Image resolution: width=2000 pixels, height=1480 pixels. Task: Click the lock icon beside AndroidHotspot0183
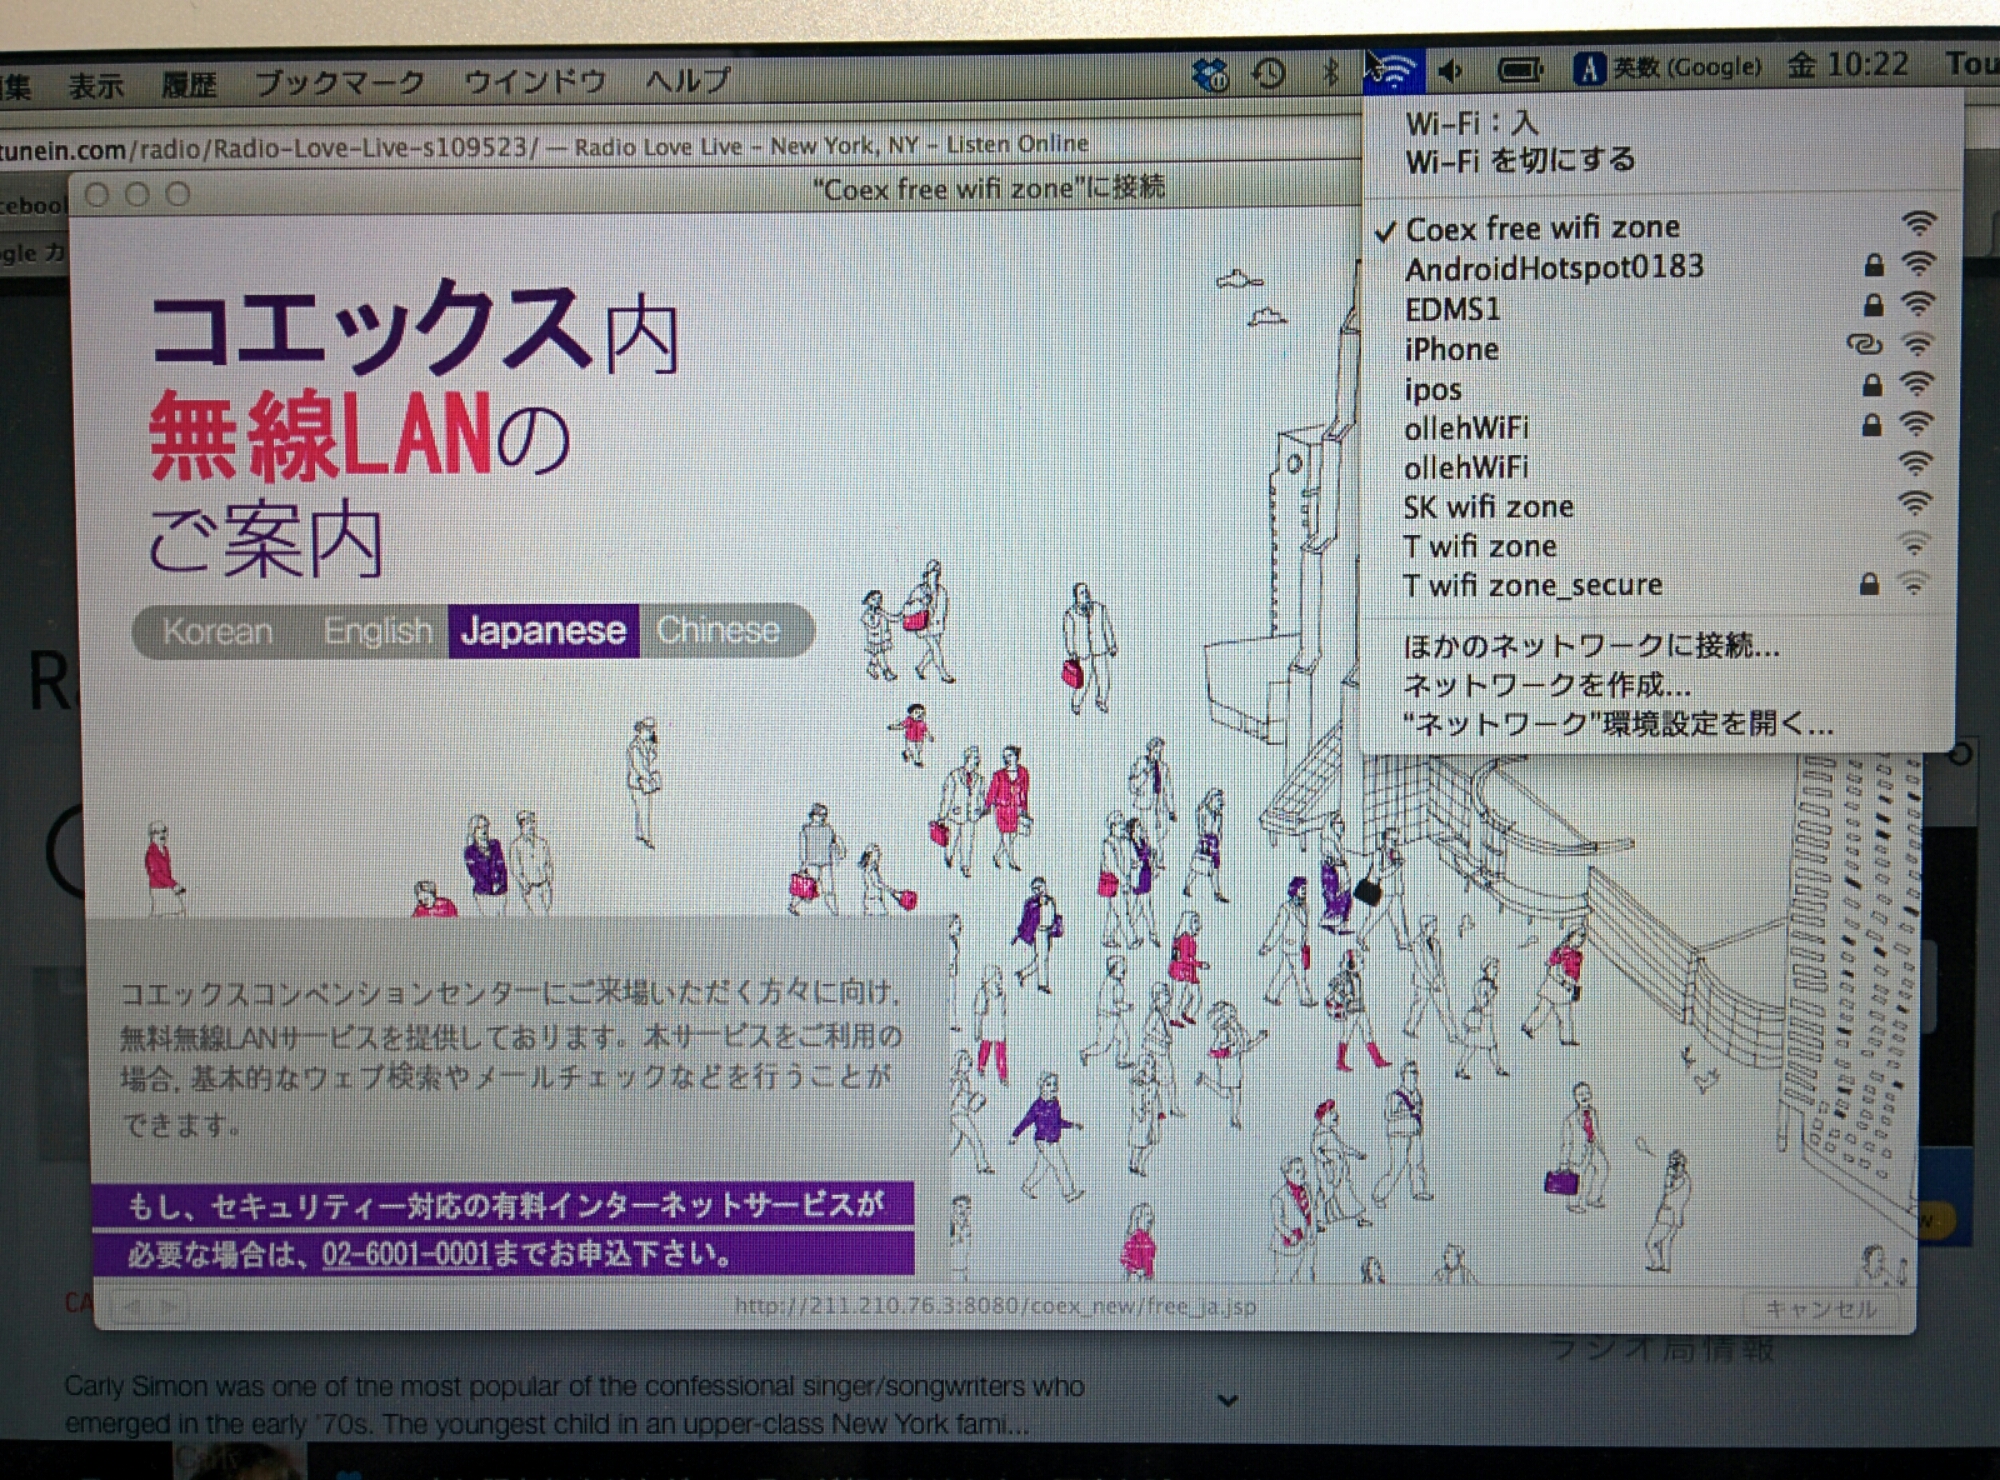1873,265
